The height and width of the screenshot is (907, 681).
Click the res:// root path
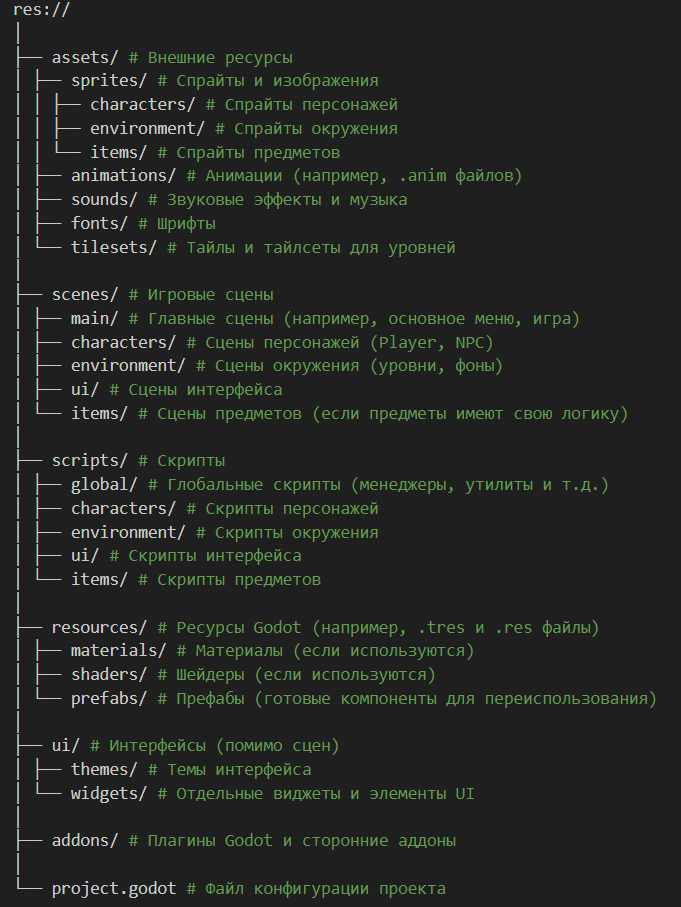[x=41, y=10]
